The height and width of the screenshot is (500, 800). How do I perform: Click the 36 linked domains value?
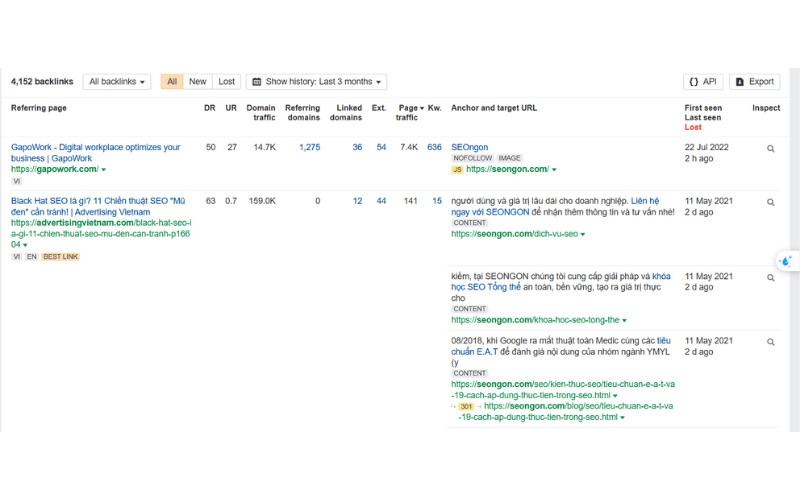[357, 147]
